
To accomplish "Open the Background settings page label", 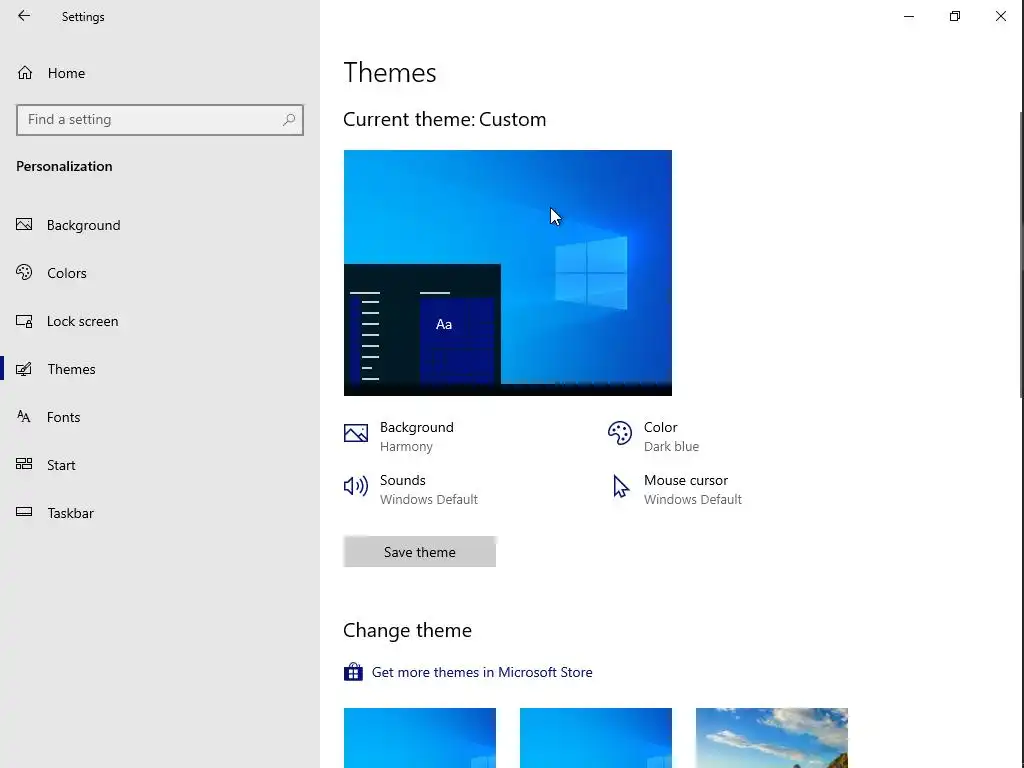I will pos(84,225).
